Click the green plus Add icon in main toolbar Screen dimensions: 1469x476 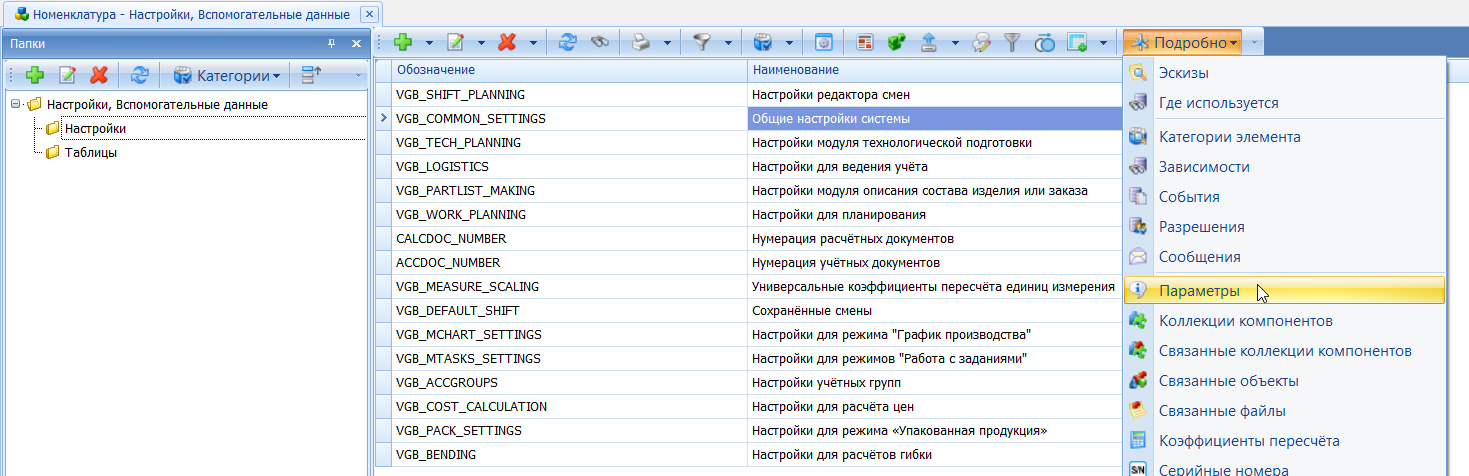point(403,42)
